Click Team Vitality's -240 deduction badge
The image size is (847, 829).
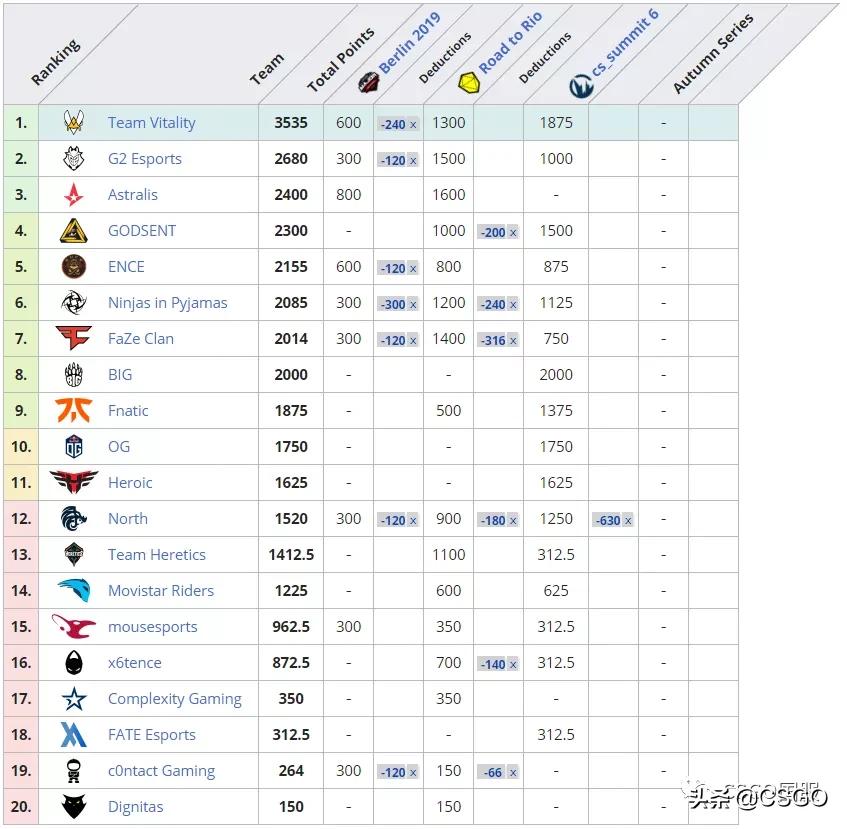(x=397, y=124)
